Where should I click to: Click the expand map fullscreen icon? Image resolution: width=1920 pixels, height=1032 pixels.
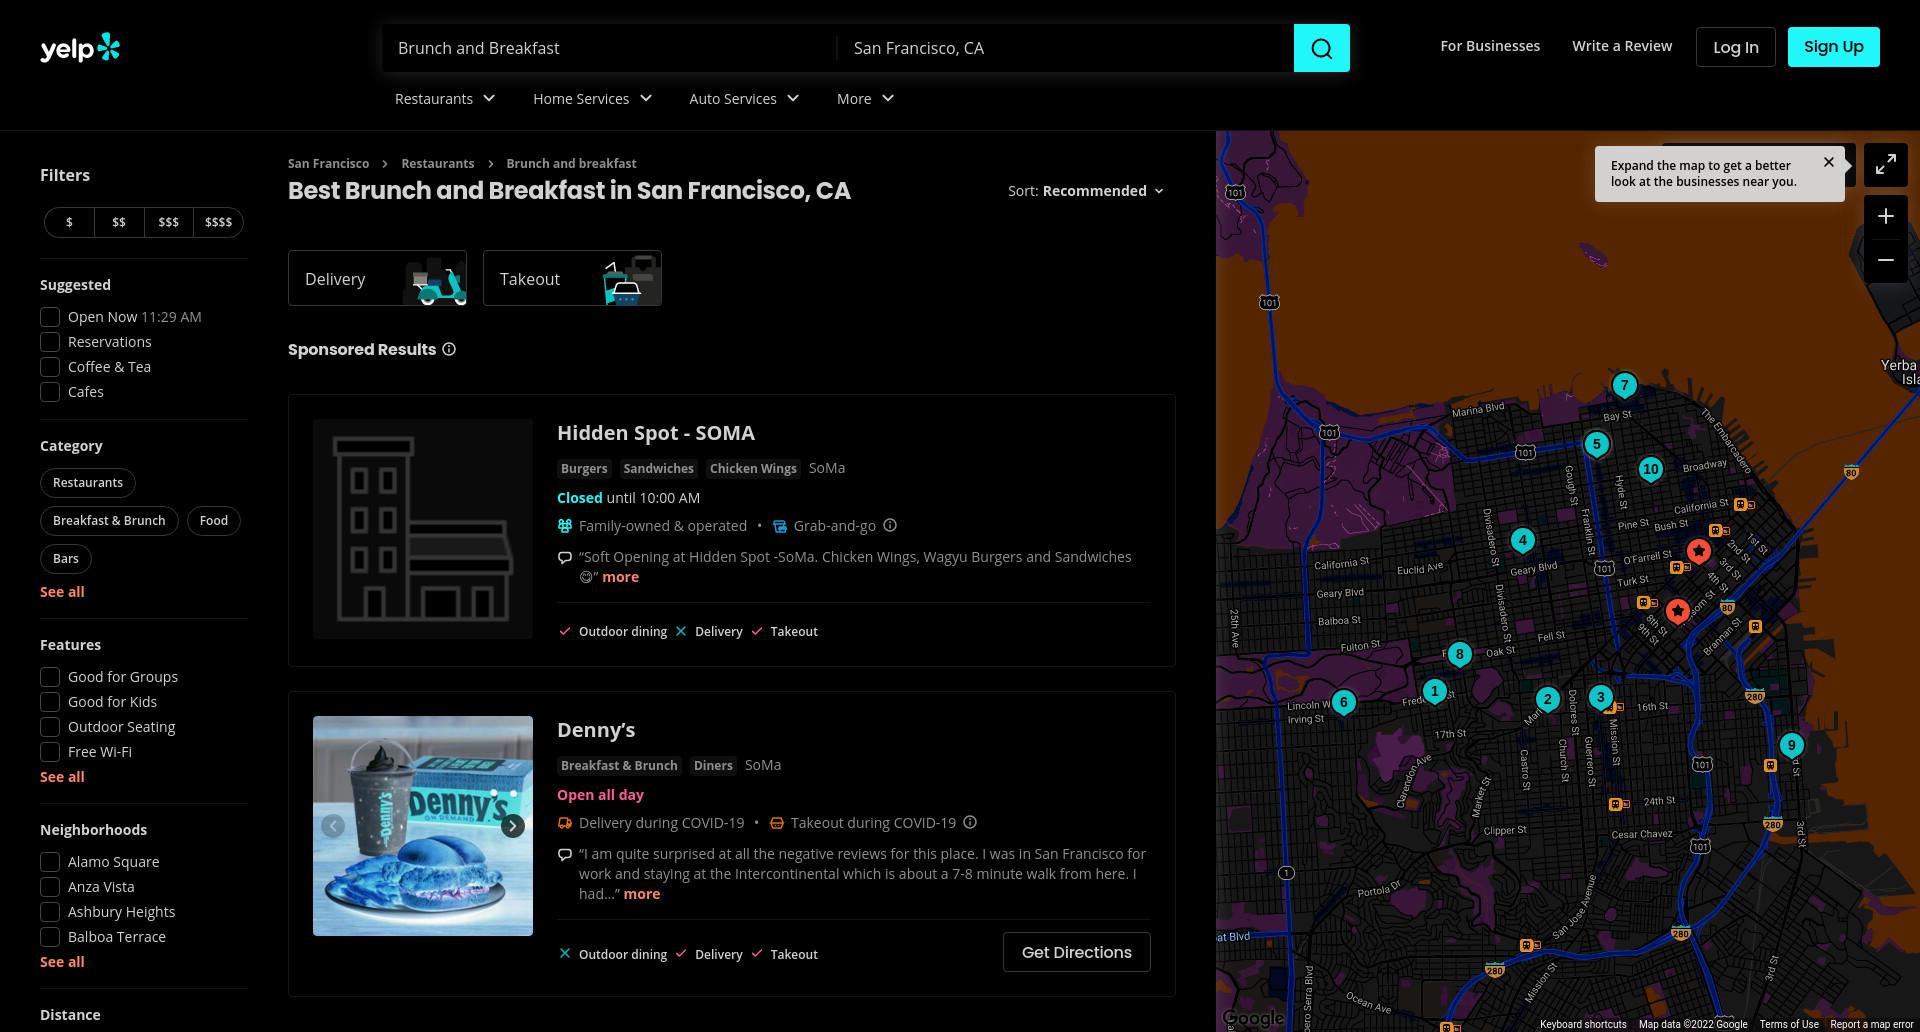tap(1885, 165)
